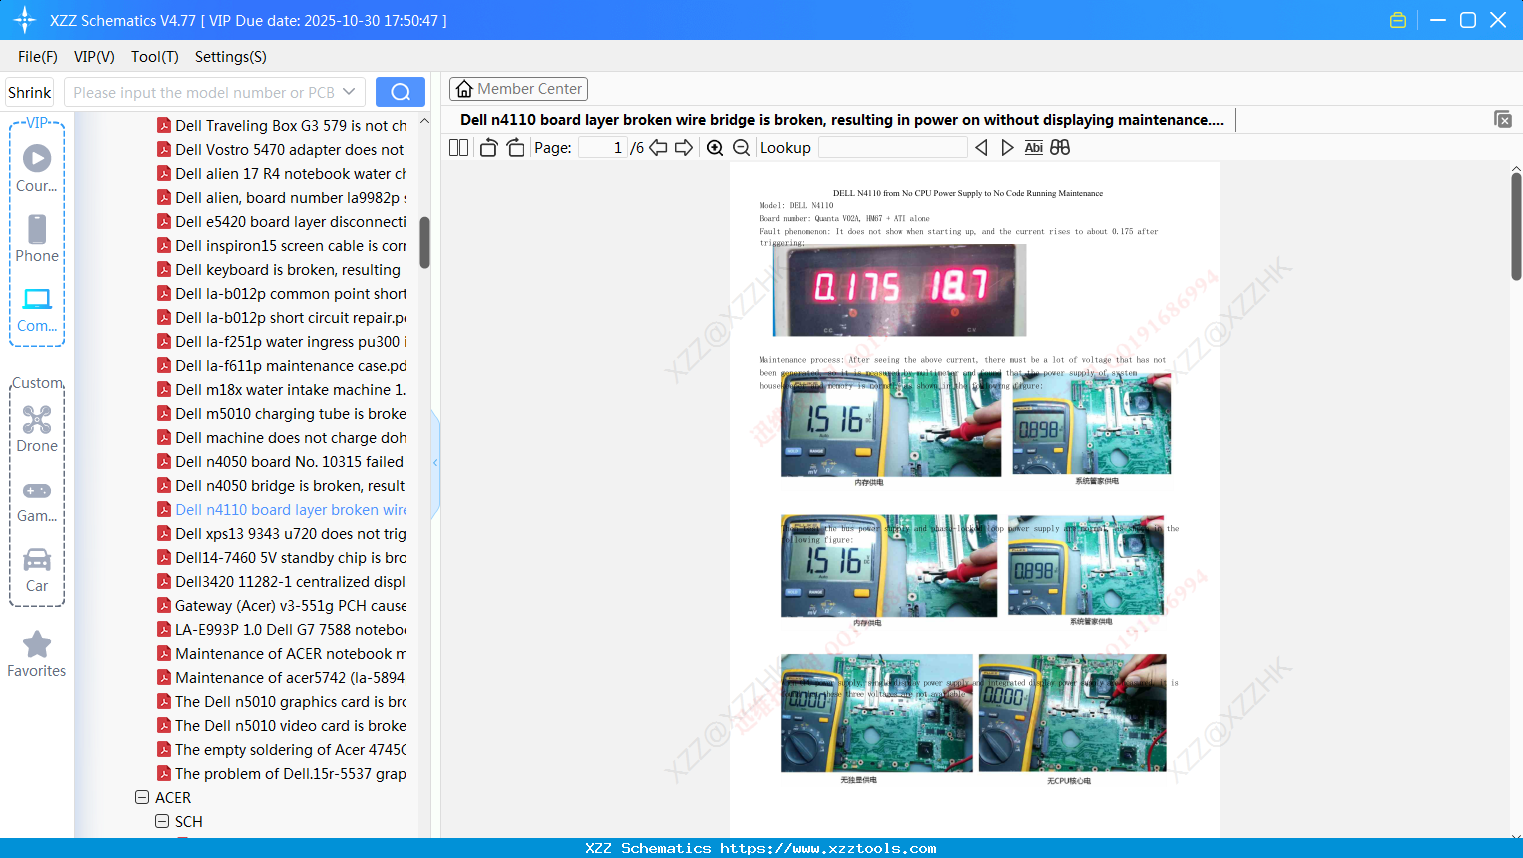Click the Shrink button
Image resolution: width=1523 pixels, height=858 pixels.
[x=30, y=92]
